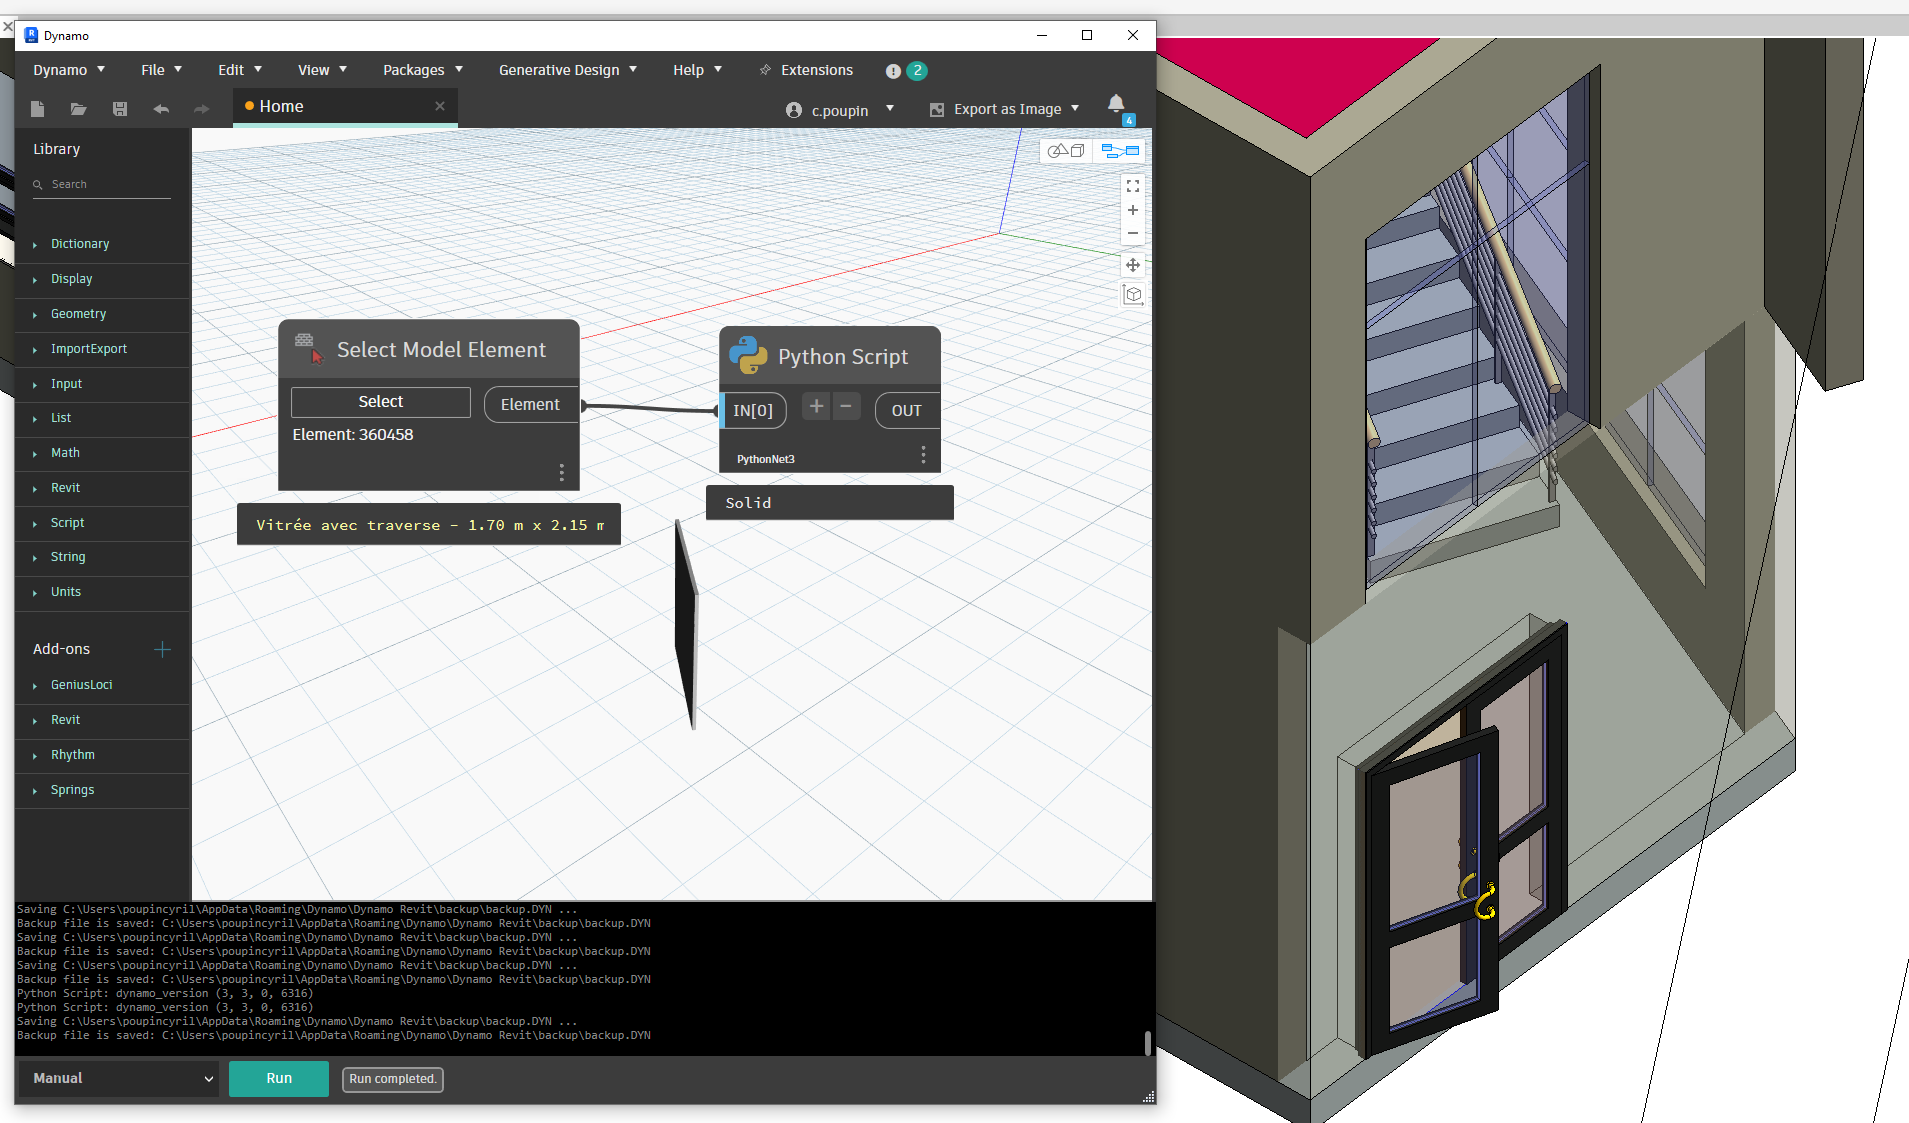Click the user account icon for c.poupin
Screen dimensions: 1909x1123
pos(794,110)
